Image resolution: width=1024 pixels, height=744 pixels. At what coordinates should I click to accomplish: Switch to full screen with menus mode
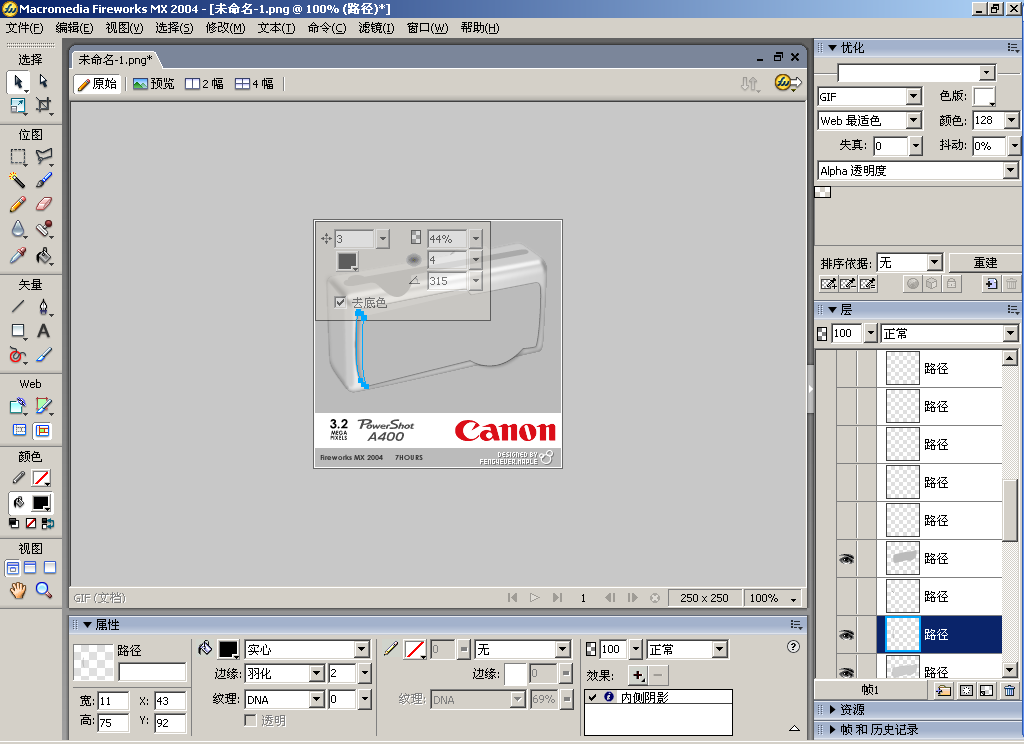(x=30, y=568)
